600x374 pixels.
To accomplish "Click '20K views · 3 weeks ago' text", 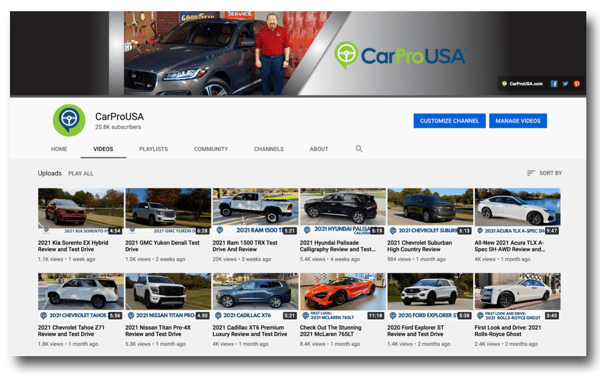I will click(242, 259).
